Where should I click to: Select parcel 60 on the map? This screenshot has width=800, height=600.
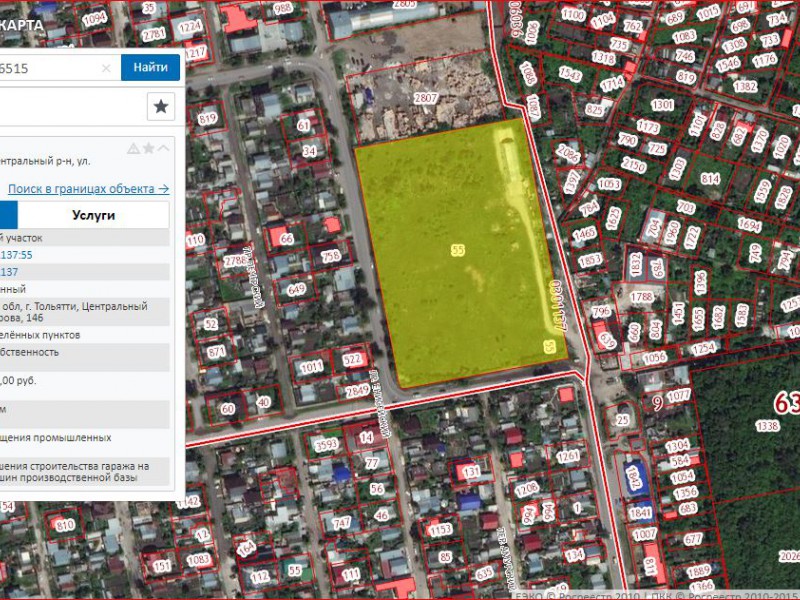pyautogui.click(x=228, y=409)
